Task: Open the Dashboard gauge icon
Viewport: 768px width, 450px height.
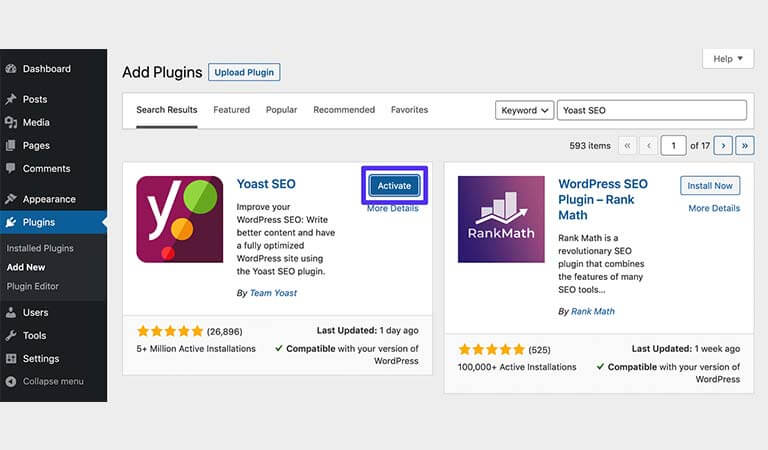Action: click(11, 69)
